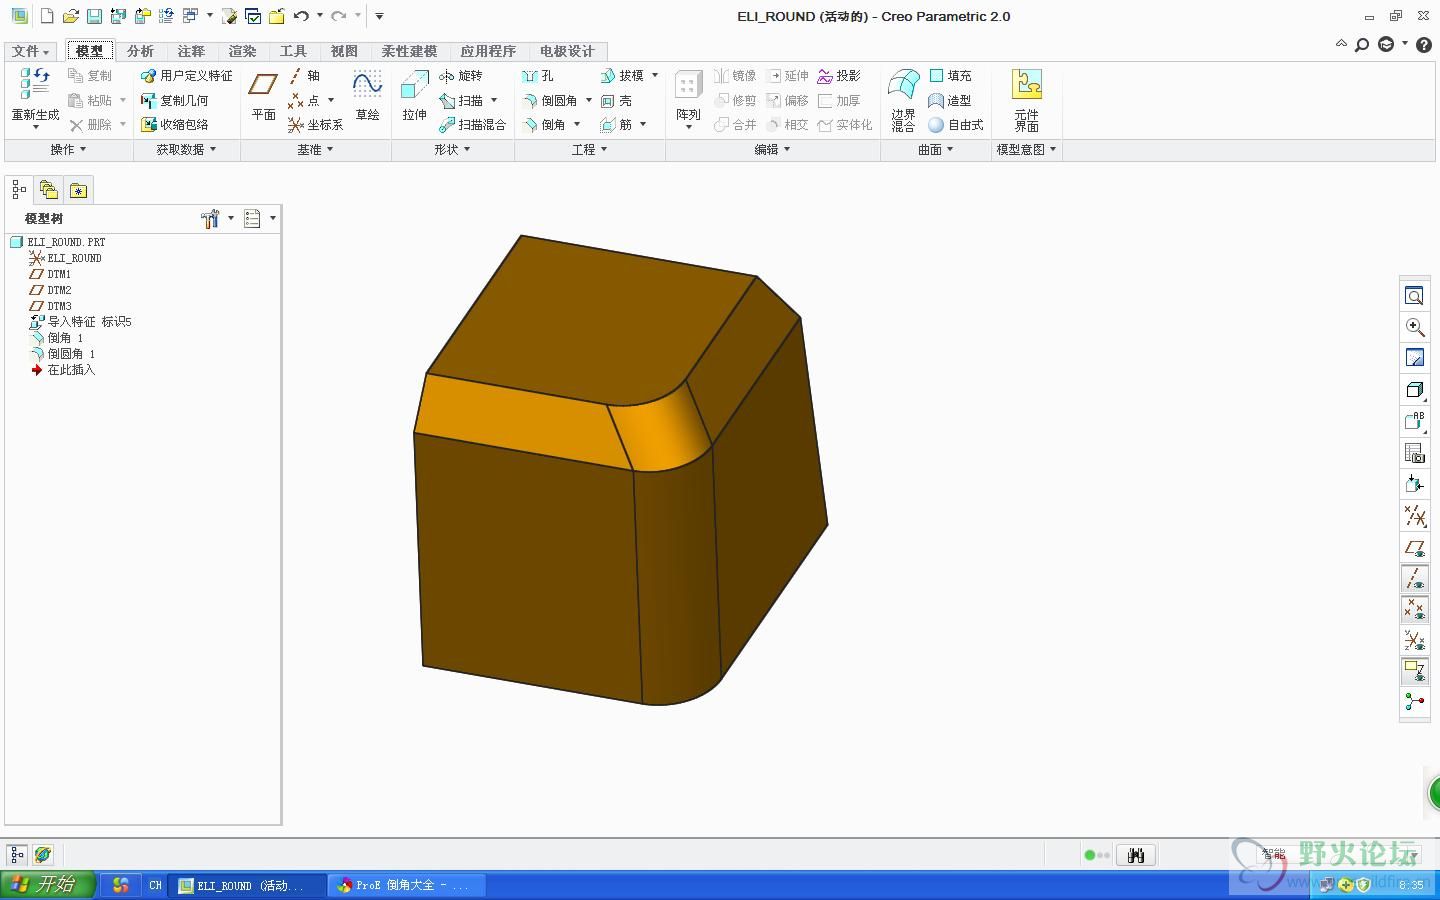Expand the 基准 group dropdown
1440x900 pixels.
pyautogui.click(x=315, y=149)
